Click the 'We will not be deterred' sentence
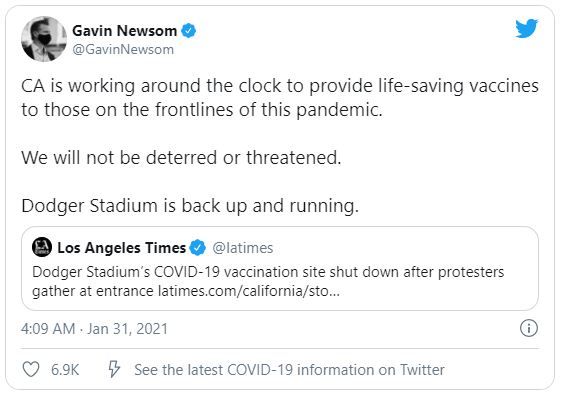The height and width of the screenshot is (395, 561). [181, 157]
